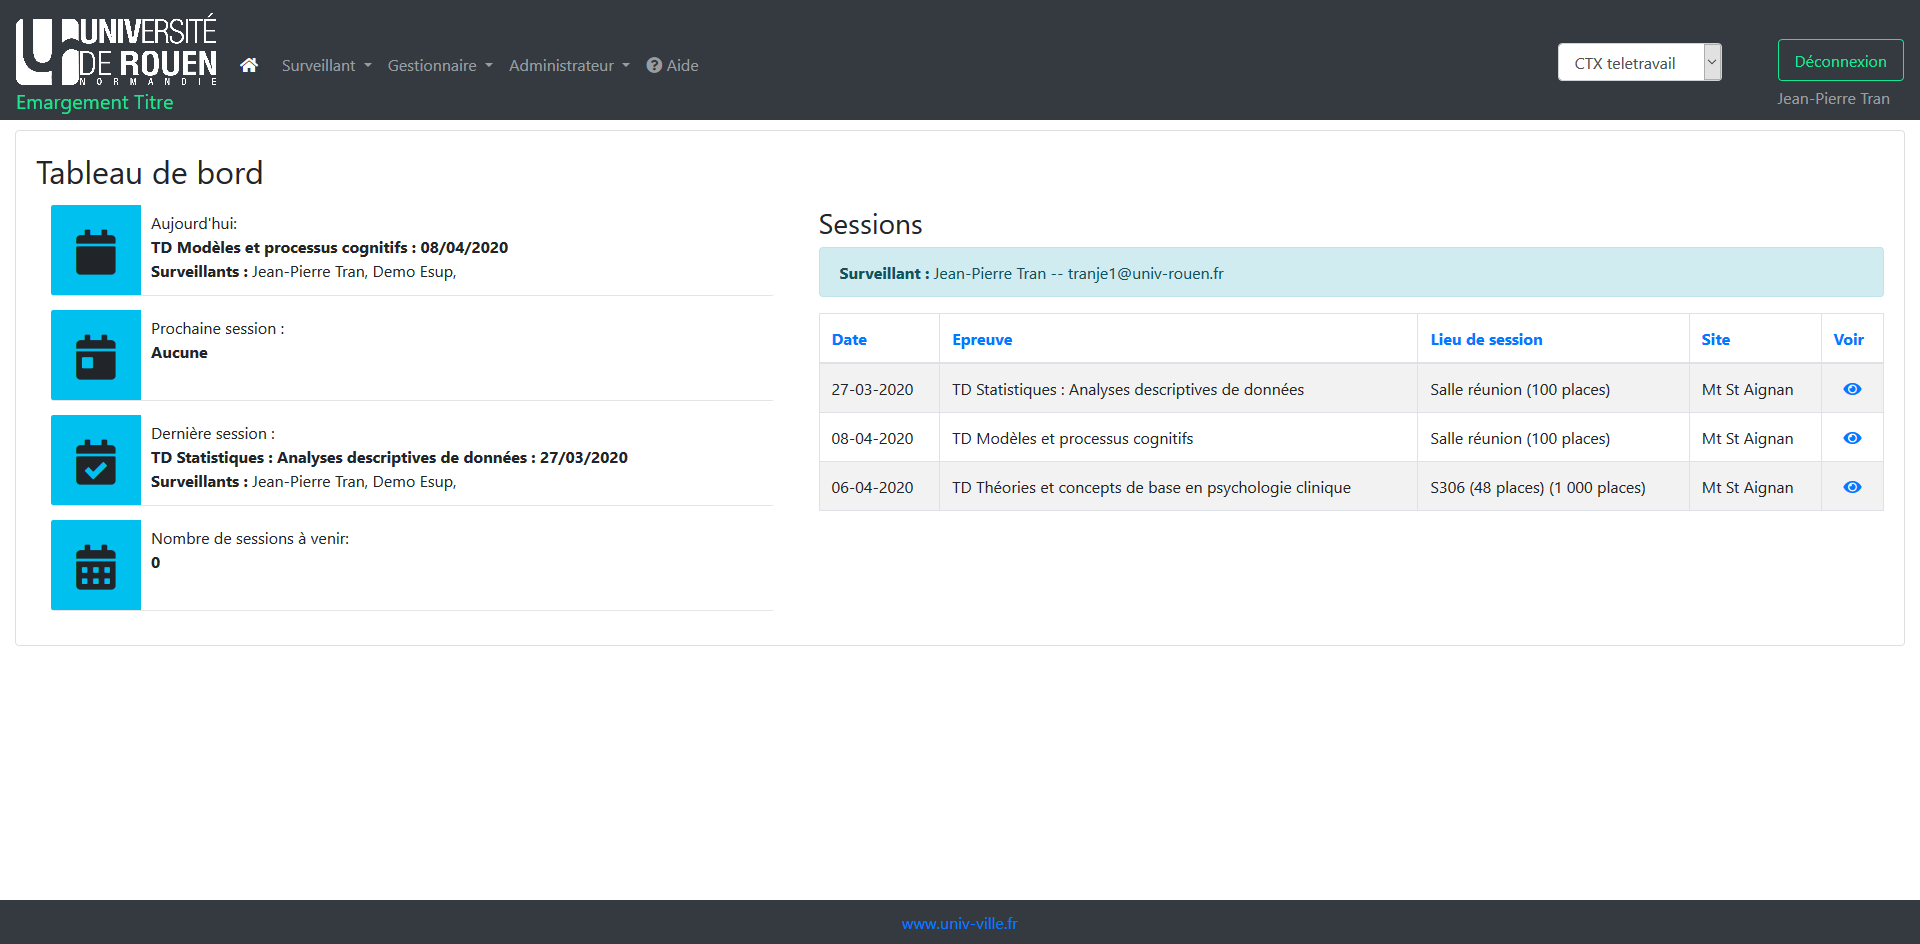Screen dimensions: 1920x944
Task: Click the Prochaine session calendar icon
Action: point(96,356)
